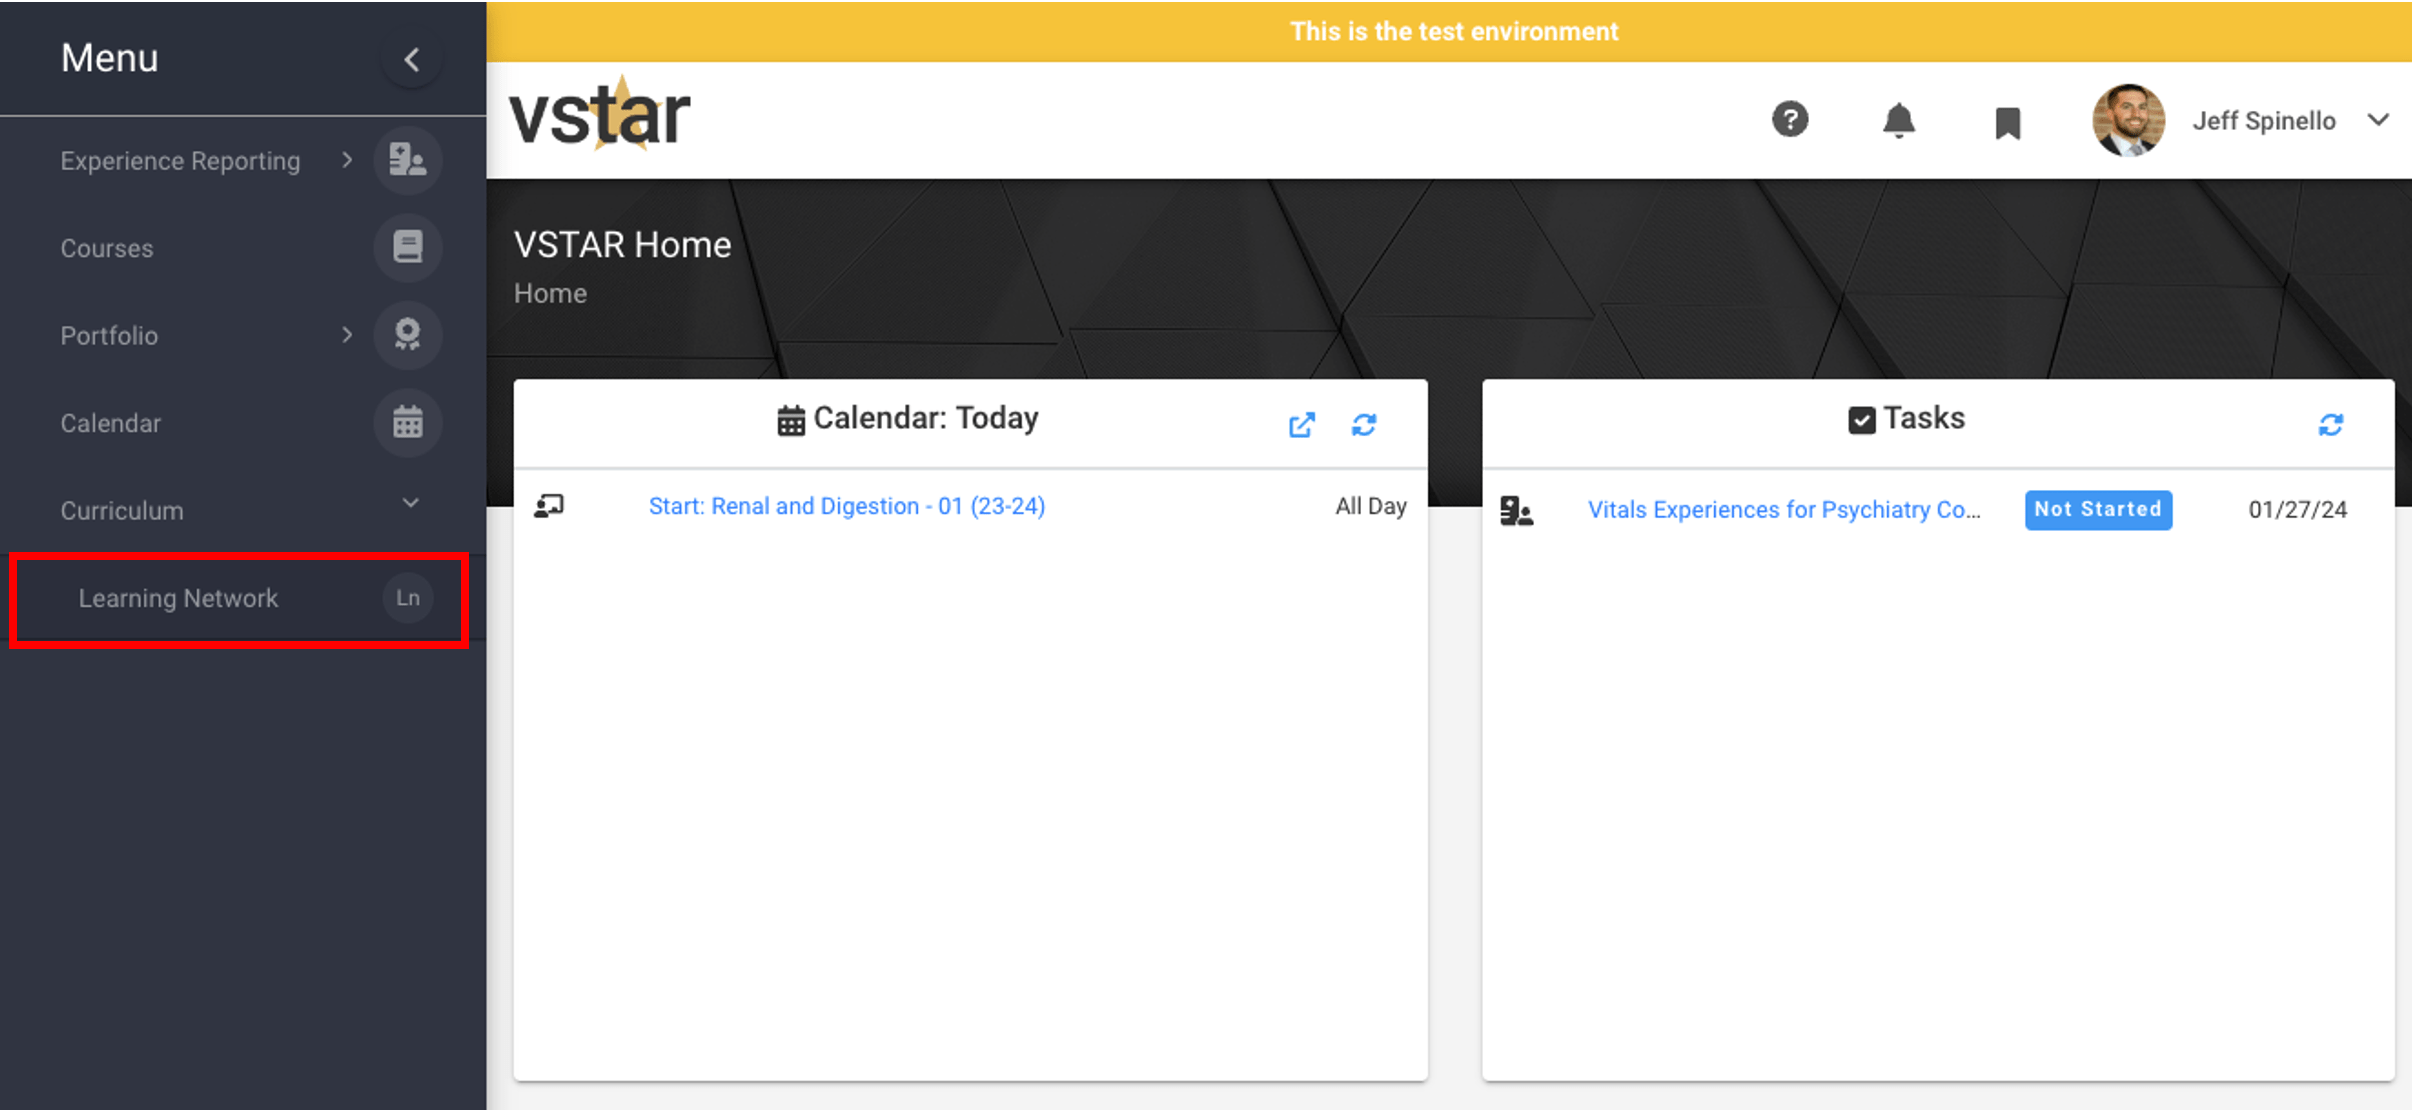Click the Home breadcrumb
Screen dimensions: 2412x1114
[x=550, y=293]
